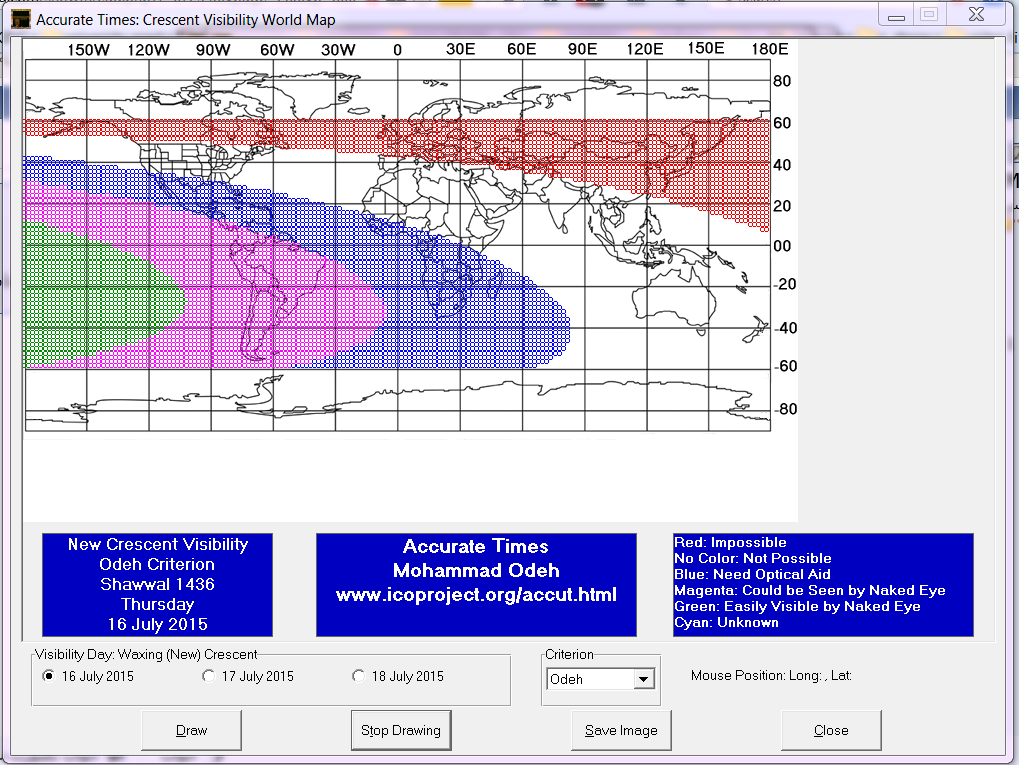1019x765 pixels.
Task: Expand the Criterion dropdown arrow
Action: 644,680
